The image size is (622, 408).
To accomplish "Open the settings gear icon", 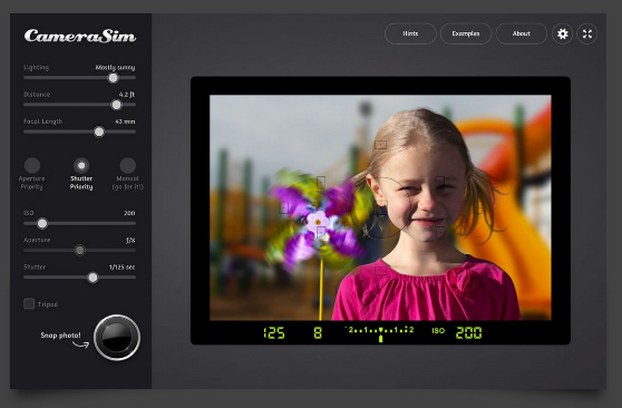I will (x=563, y=34).
